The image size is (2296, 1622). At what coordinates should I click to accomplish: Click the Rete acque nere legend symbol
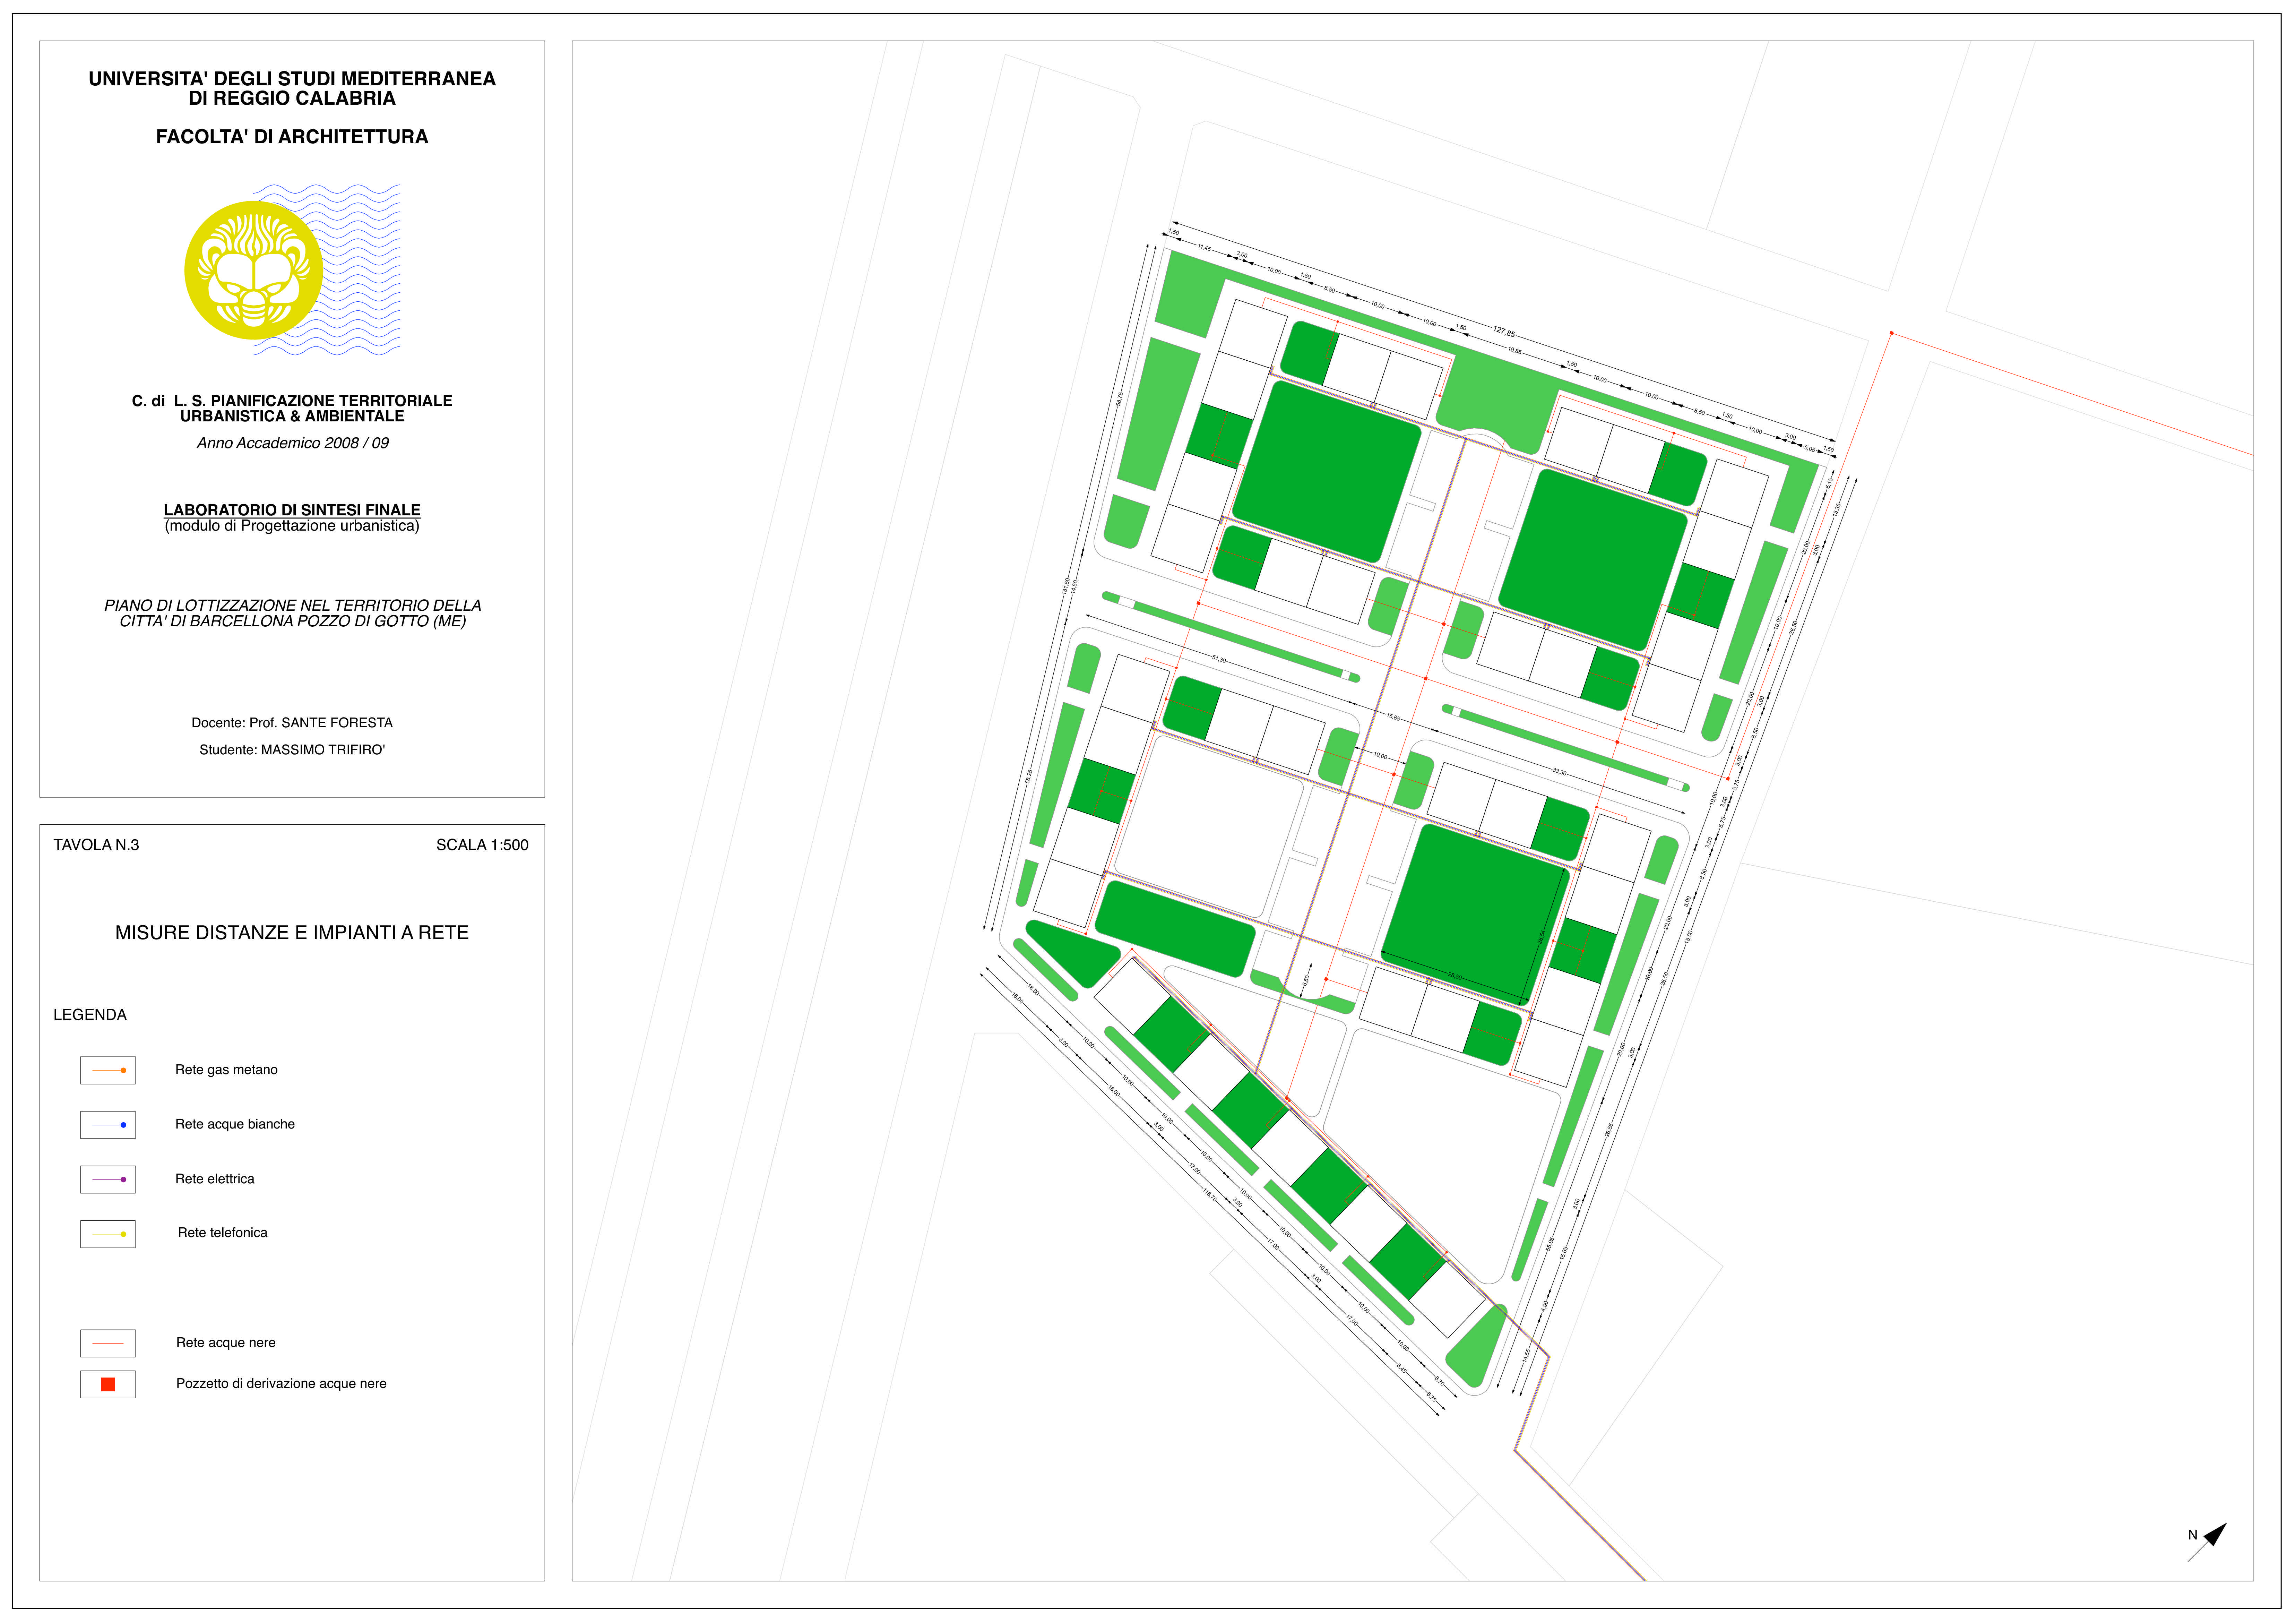tap(108, 1343)
